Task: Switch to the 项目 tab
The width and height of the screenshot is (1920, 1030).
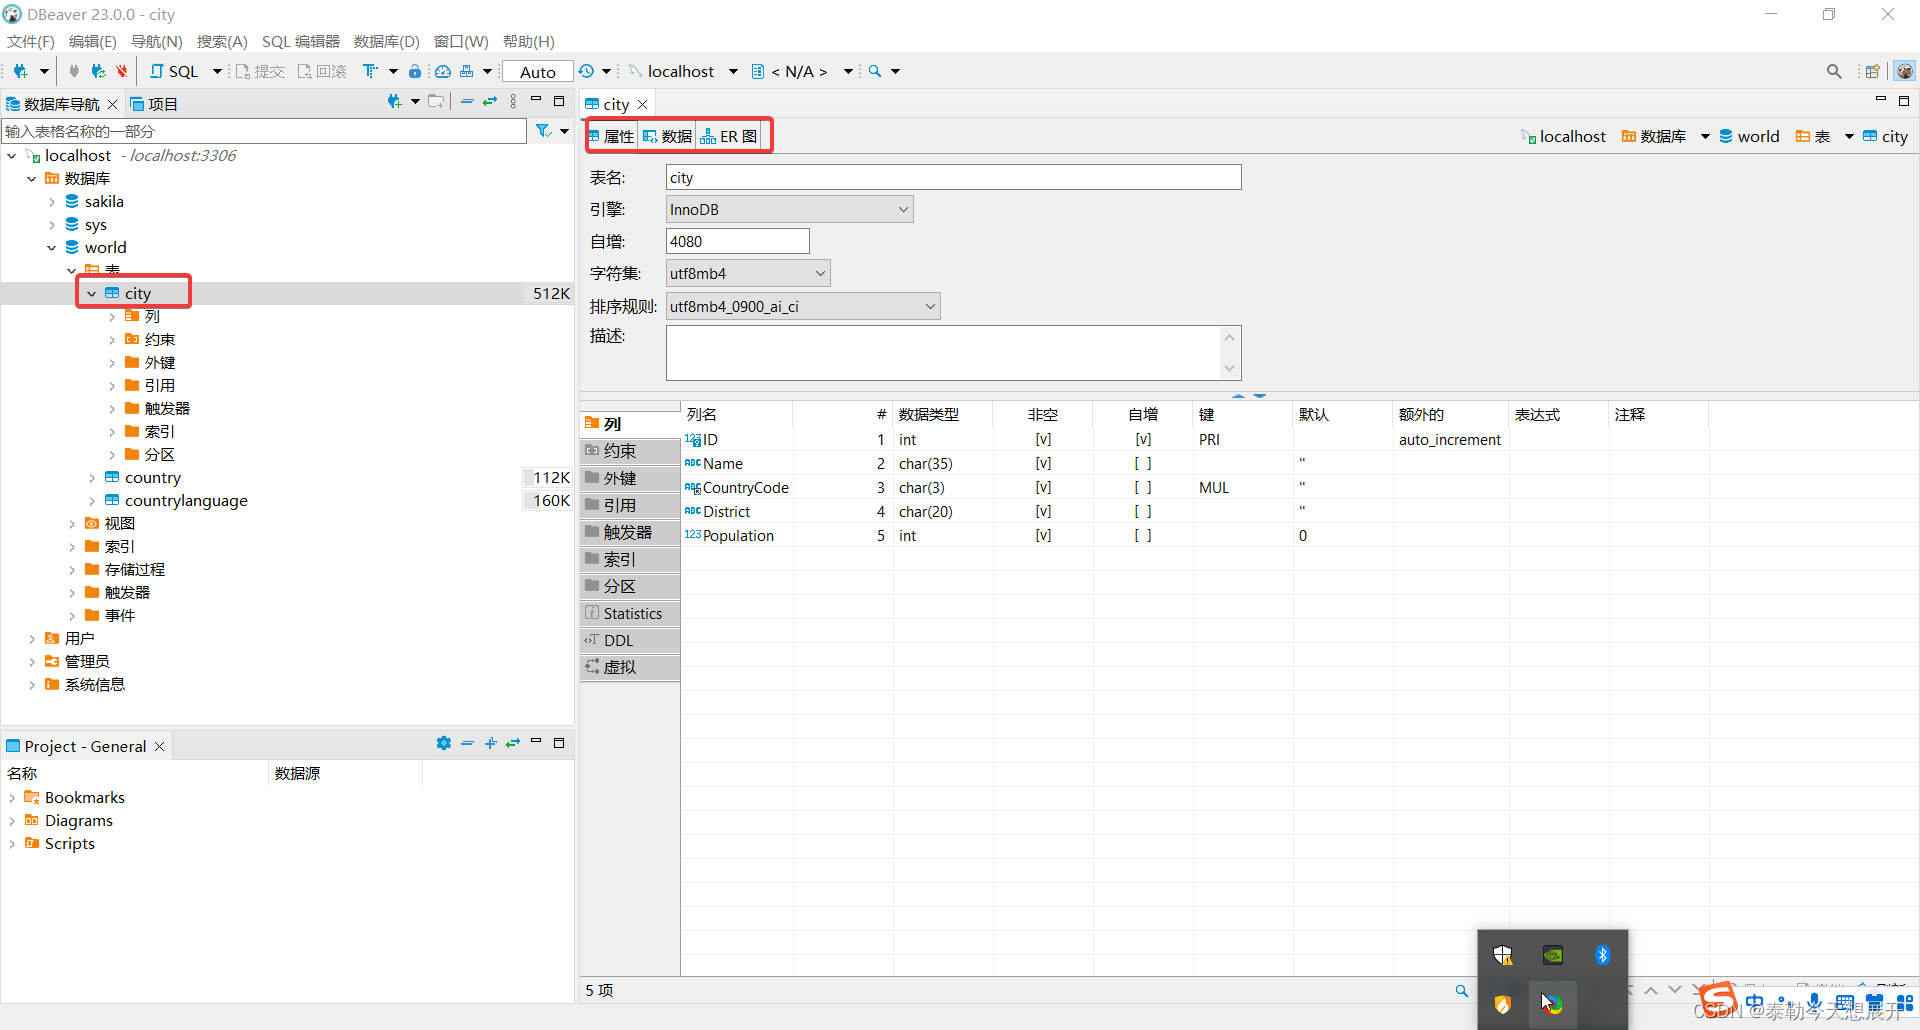Action: tap(154, 104)
